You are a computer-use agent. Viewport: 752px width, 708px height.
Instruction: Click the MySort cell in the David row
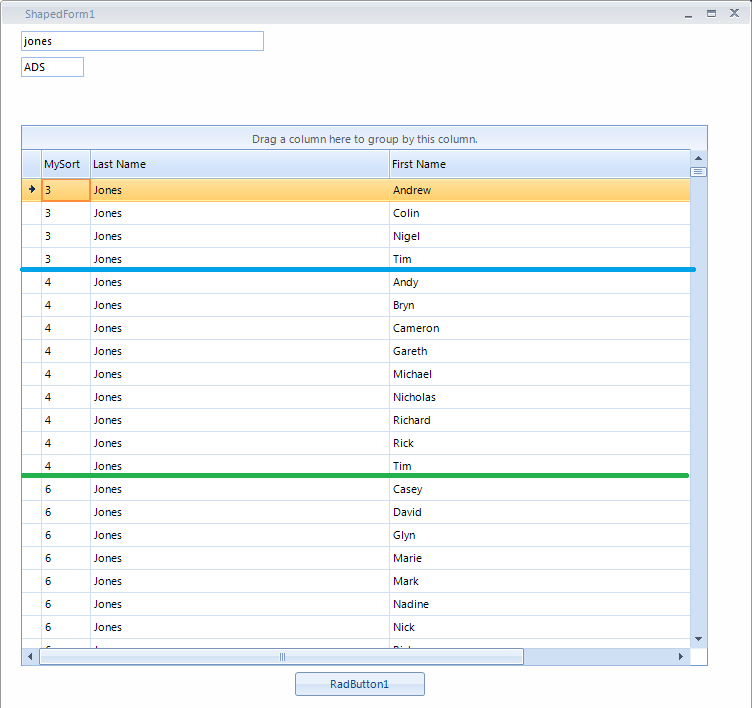(66, 512)
